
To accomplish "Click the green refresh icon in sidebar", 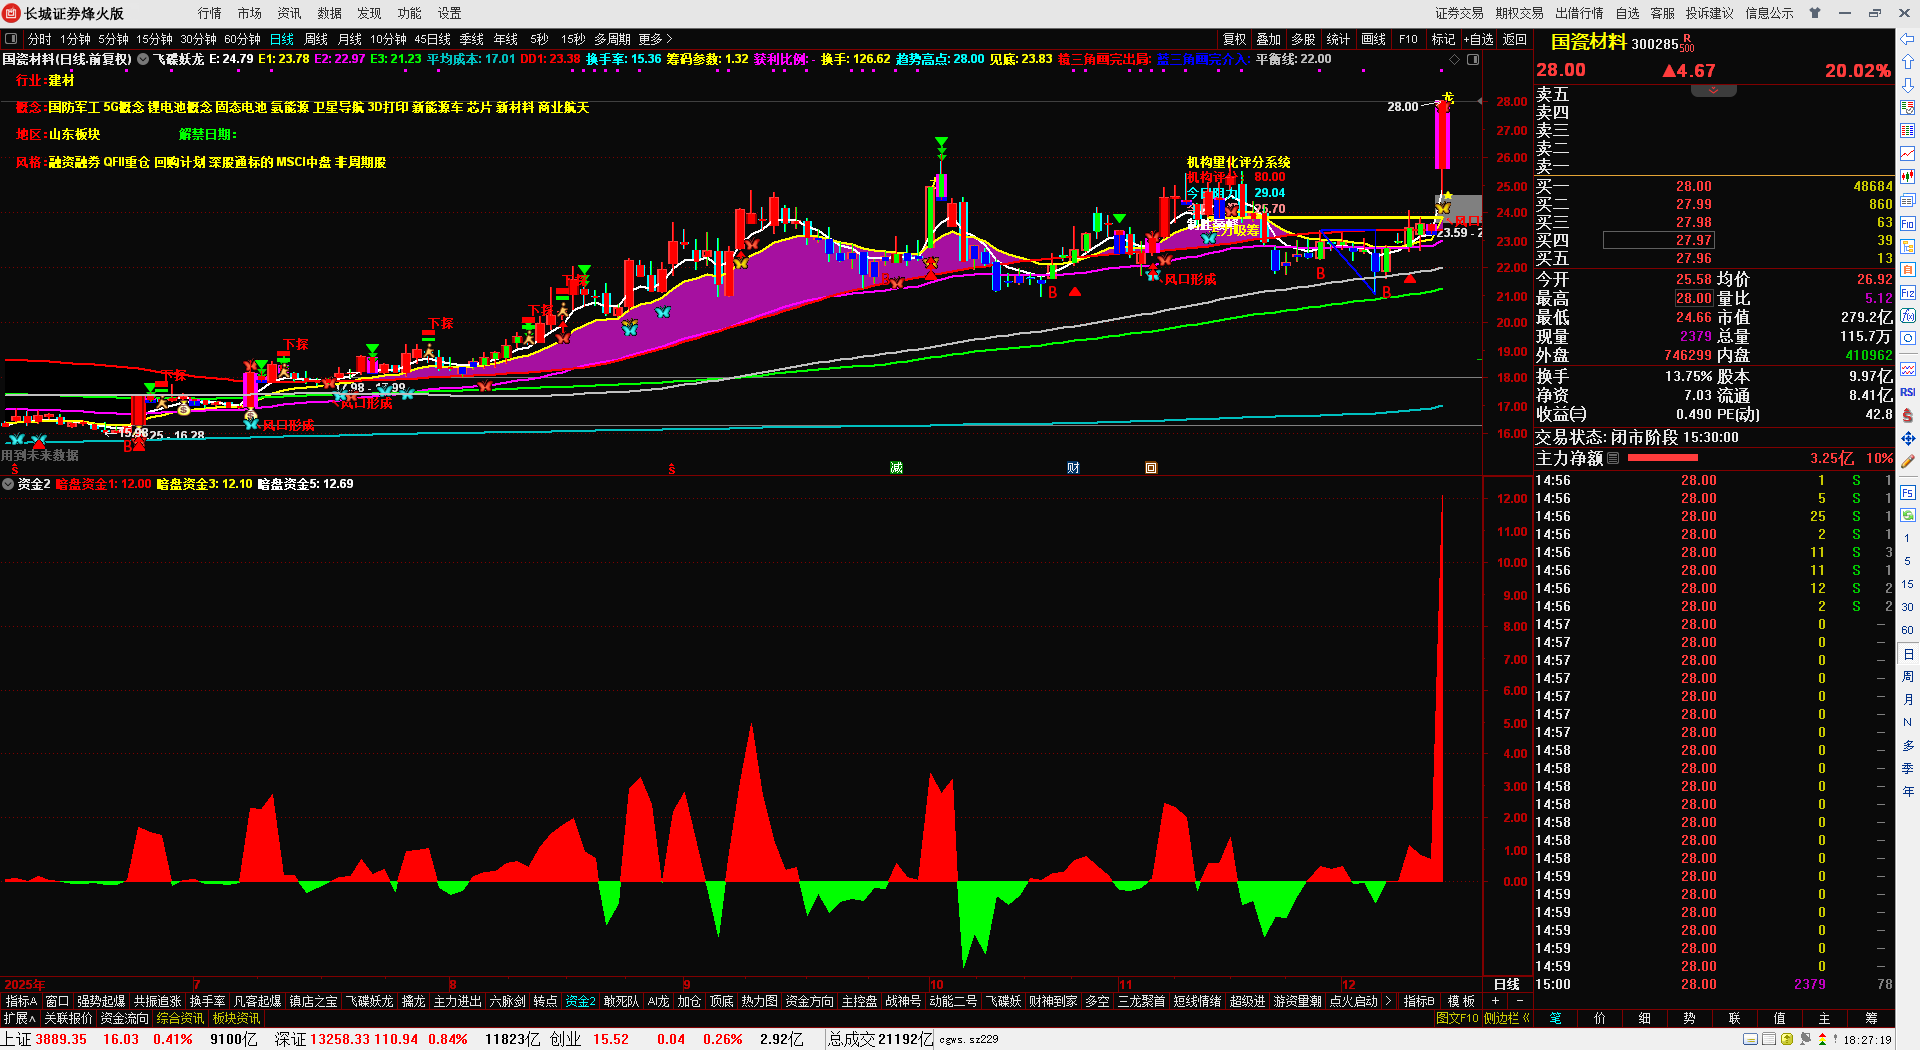I will (1908, 515).
